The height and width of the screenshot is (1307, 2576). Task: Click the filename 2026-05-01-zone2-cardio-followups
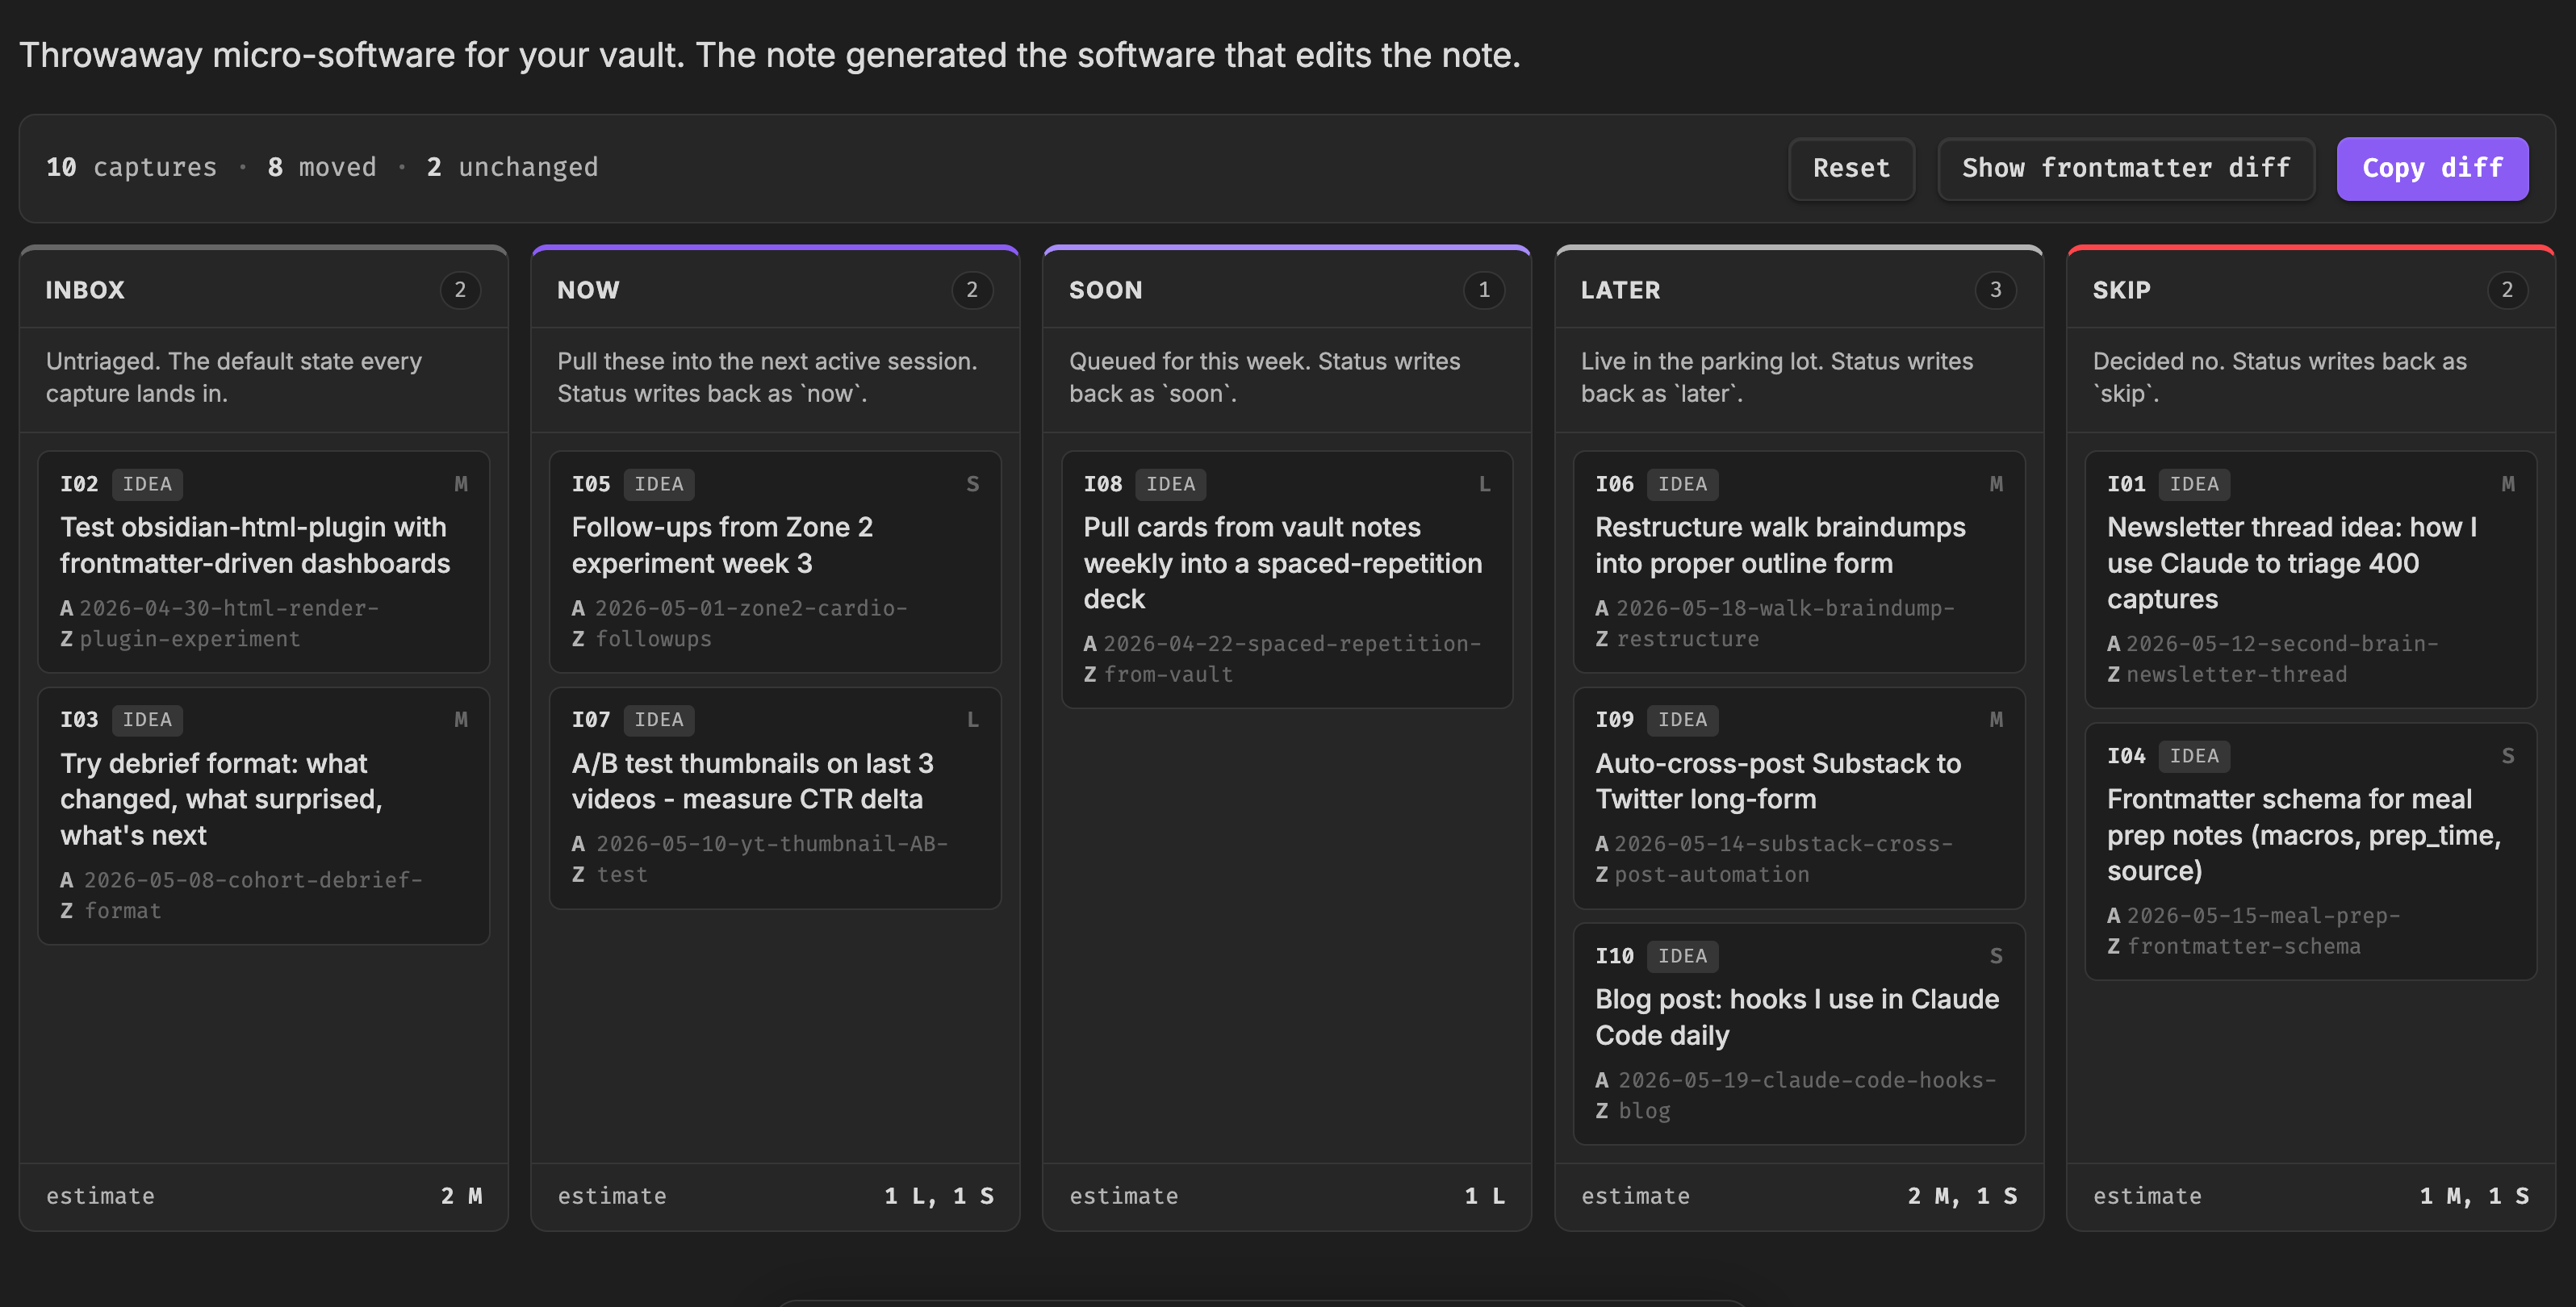(x=751, y=623)
